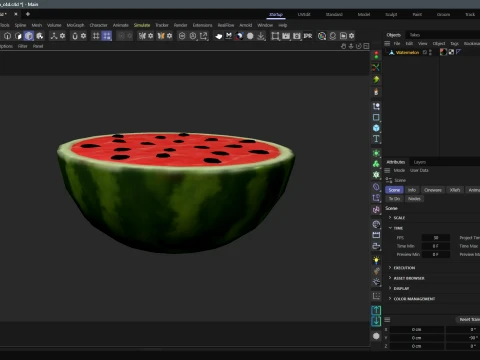
Task: Click the highlighted blue grid snap icon
Action: (x=107, y=36)
